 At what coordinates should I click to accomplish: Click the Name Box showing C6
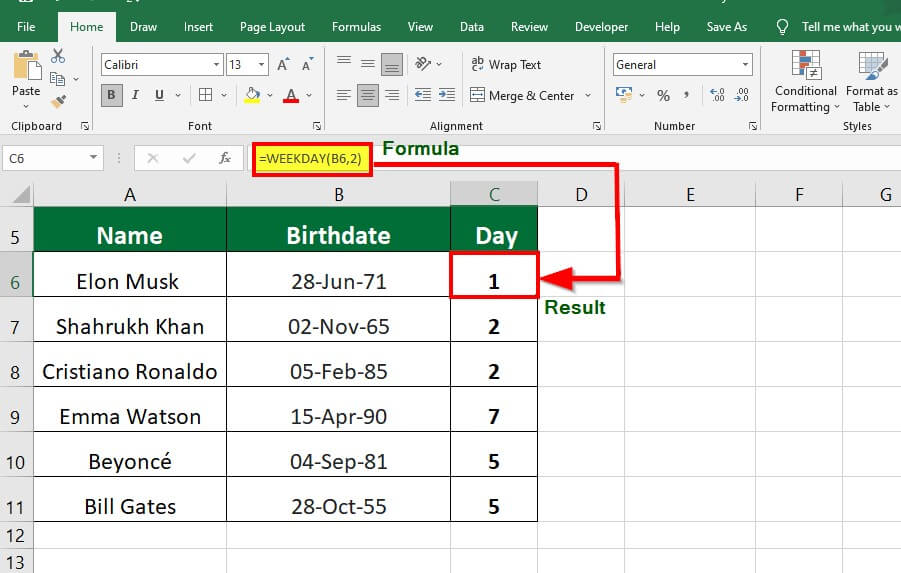[x=53, y=158]
